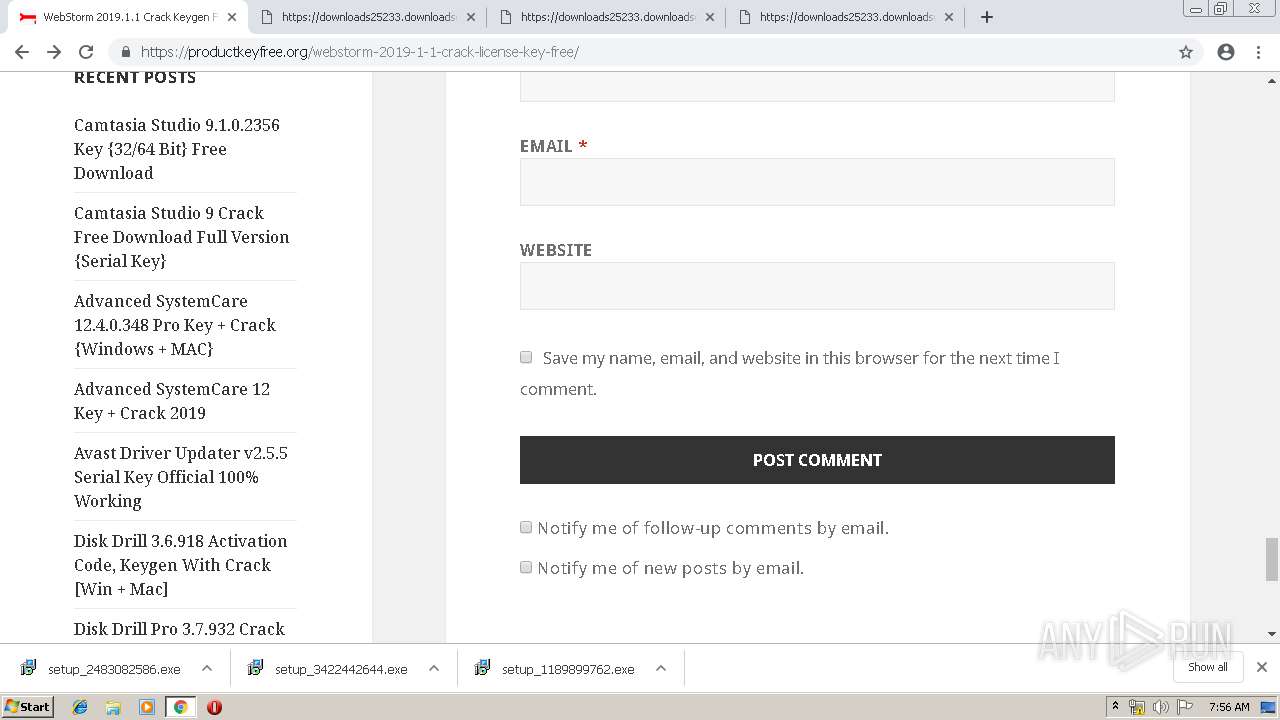Close the second downloads25233 tab

coord(471,17)
